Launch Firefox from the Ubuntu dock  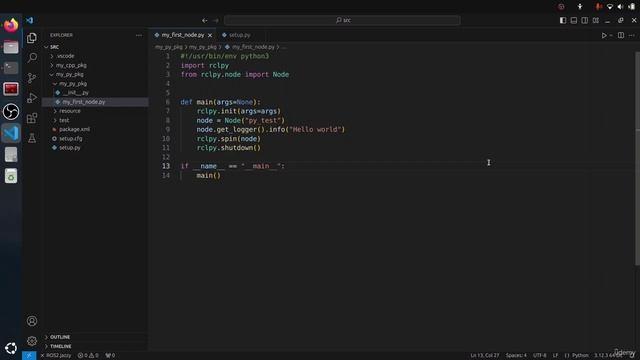tap(11, 25)
